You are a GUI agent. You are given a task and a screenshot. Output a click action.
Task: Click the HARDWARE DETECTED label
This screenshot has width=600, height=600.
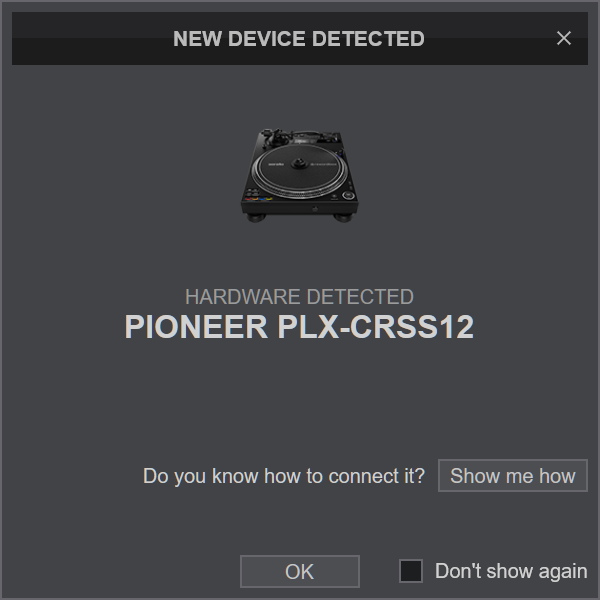click(x=299, y=297)
